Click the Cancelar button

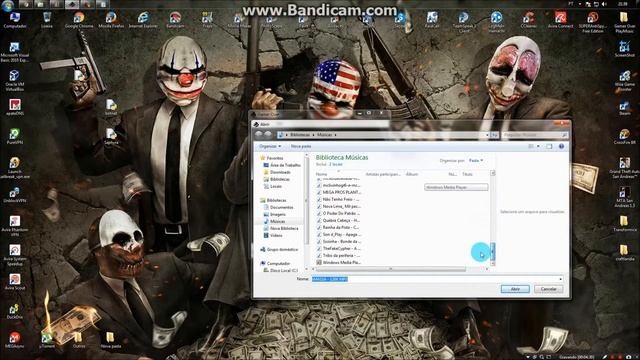pyautogui.click(x=548, y=289)
